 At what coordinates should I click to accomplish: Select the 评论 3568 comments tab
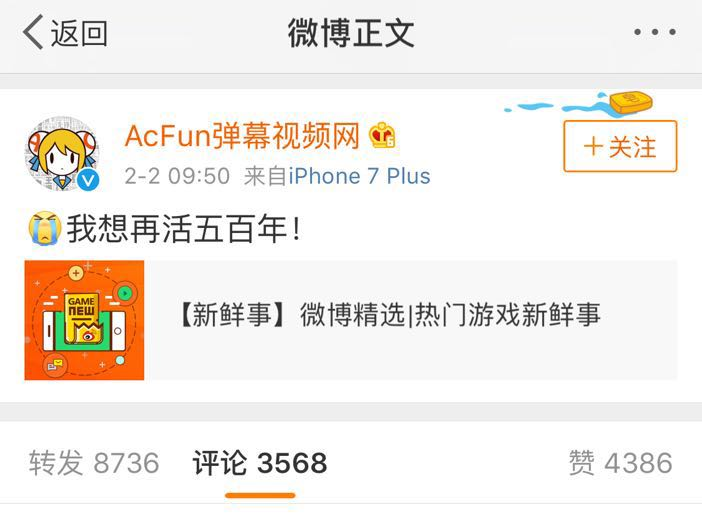click(260, 463)
